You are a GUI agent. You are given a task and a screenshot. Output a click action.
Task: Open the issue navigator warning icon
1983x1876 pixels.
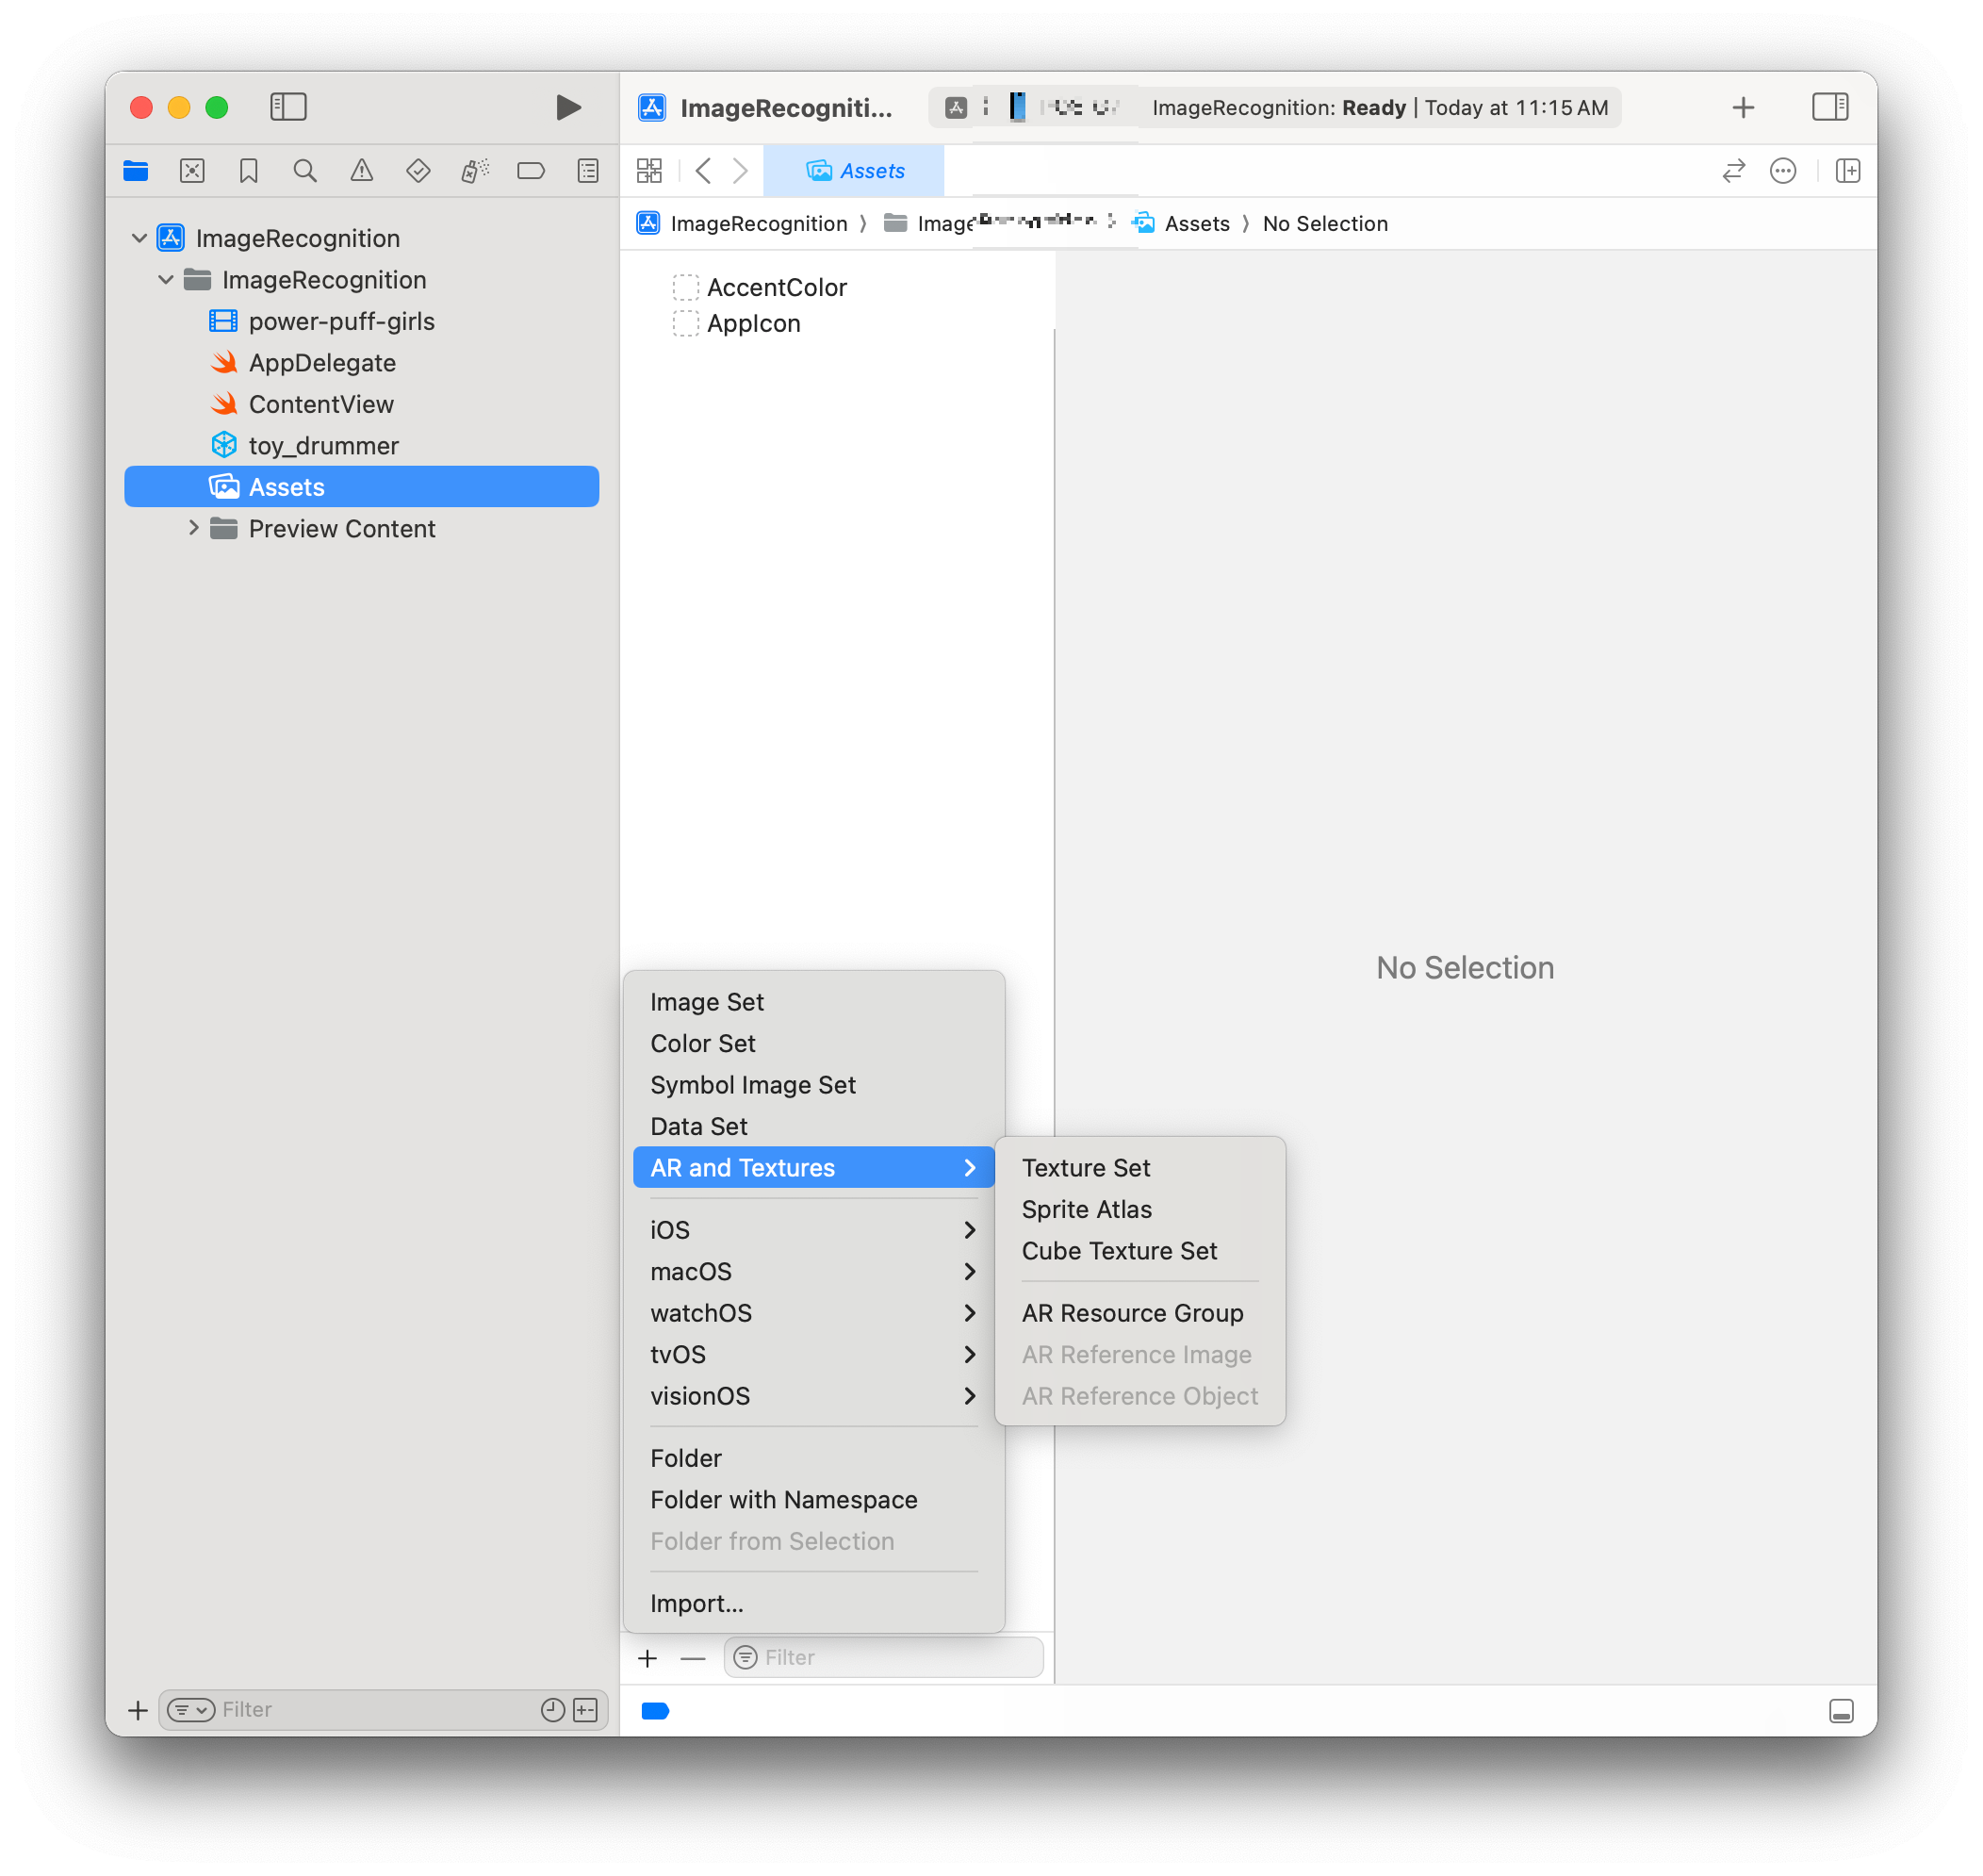(x=361, y=171)
